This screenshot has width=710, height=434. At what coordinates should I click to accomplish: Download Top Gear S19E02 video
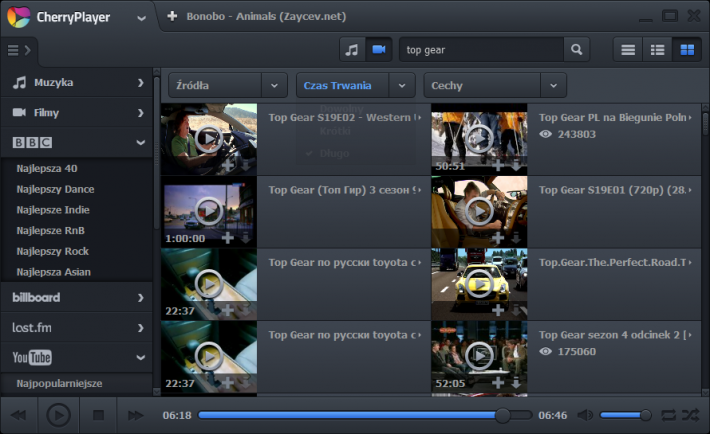[x=245, y=165]
